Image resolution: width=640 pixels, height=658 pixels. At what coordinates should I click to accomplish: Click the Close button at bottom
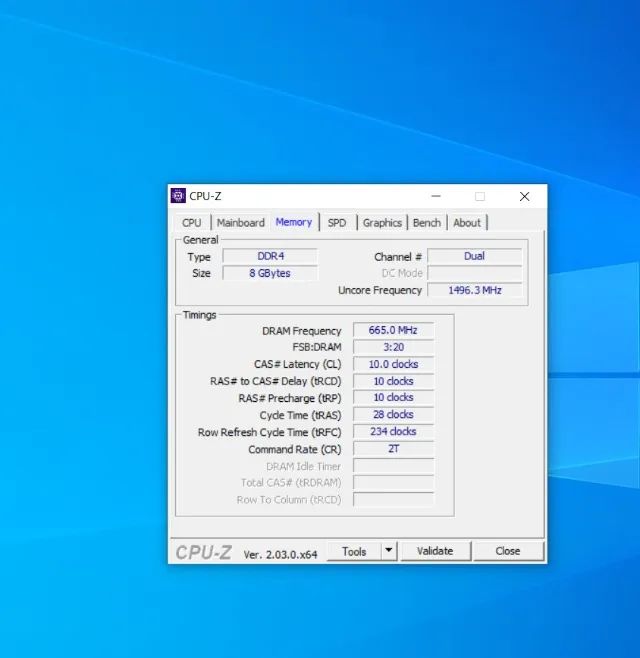[508, 551]
